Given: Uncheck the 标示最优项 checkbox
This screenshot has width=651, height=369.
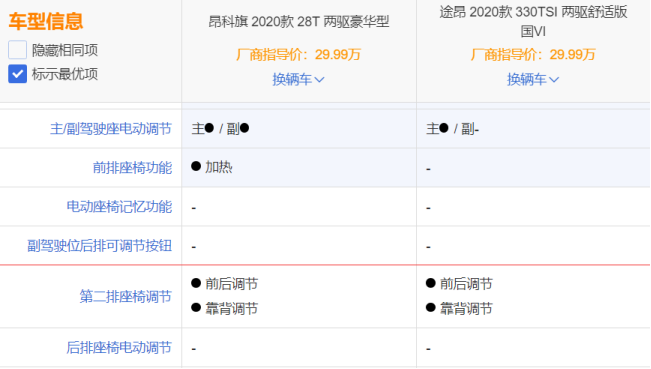Looking at the screenshot, I should [17, 74].
